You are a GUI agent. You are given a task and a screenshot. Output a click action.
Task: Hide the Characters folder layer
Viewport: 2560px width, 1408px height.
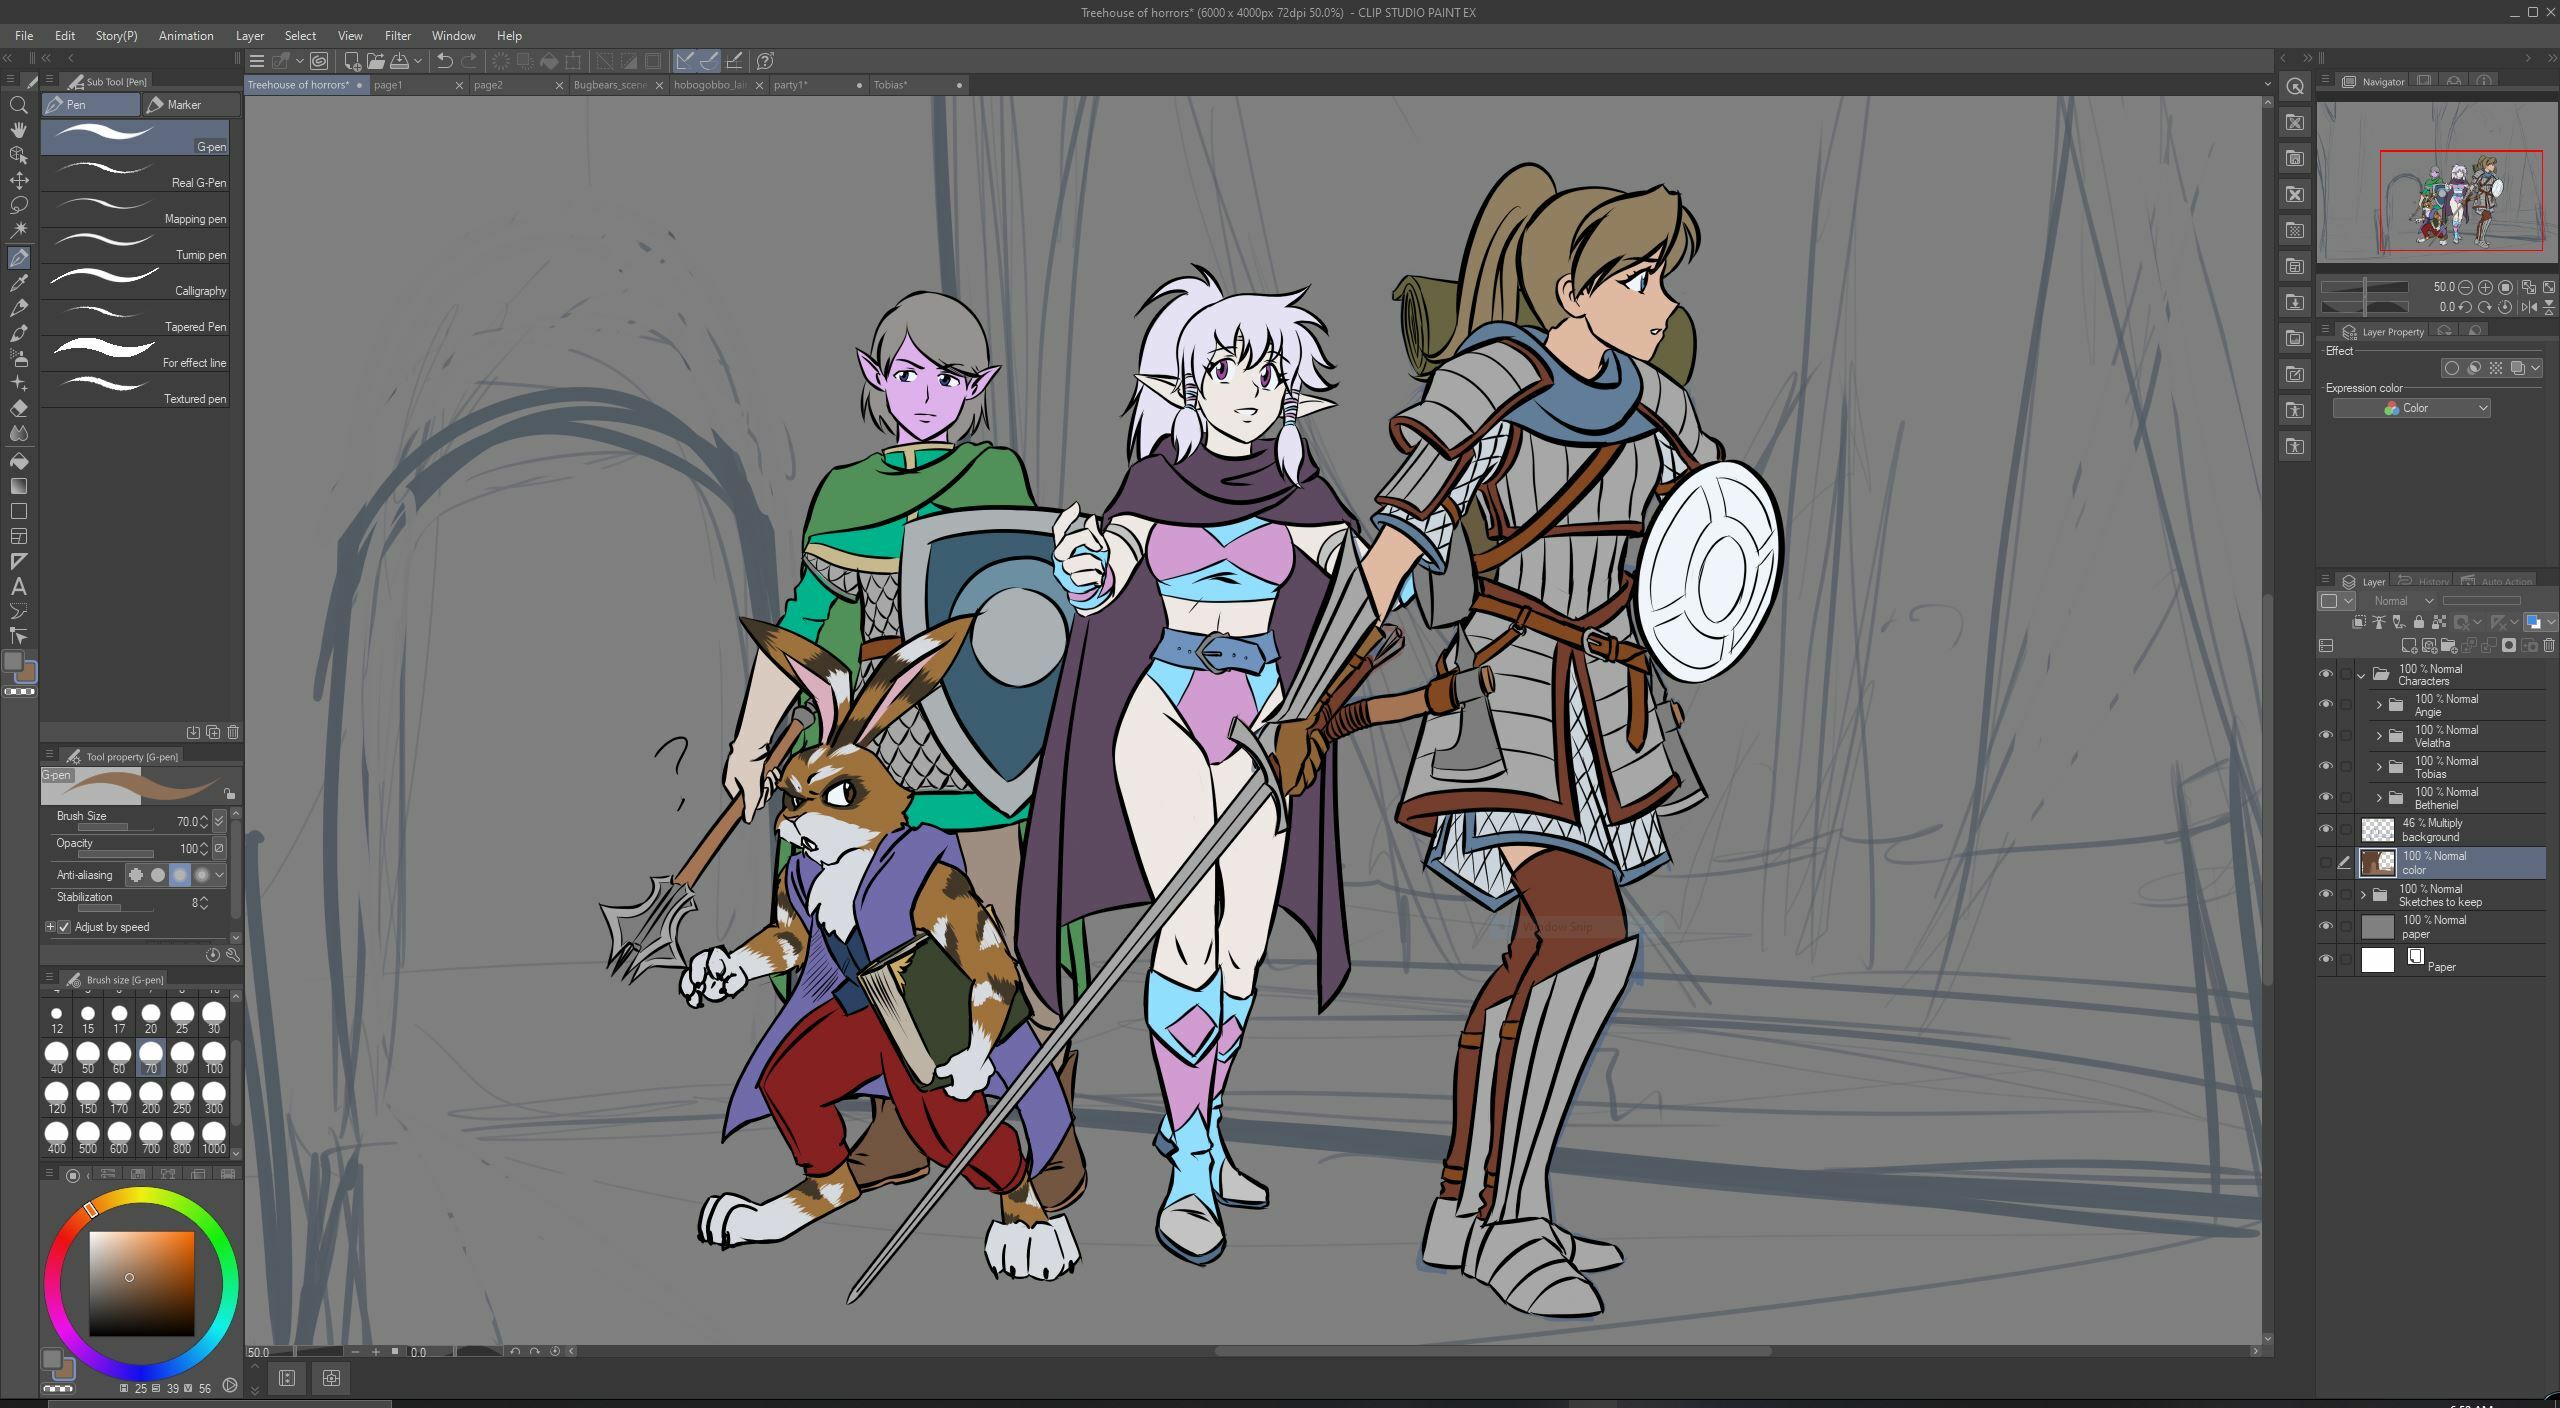[x=2325, y=675]
